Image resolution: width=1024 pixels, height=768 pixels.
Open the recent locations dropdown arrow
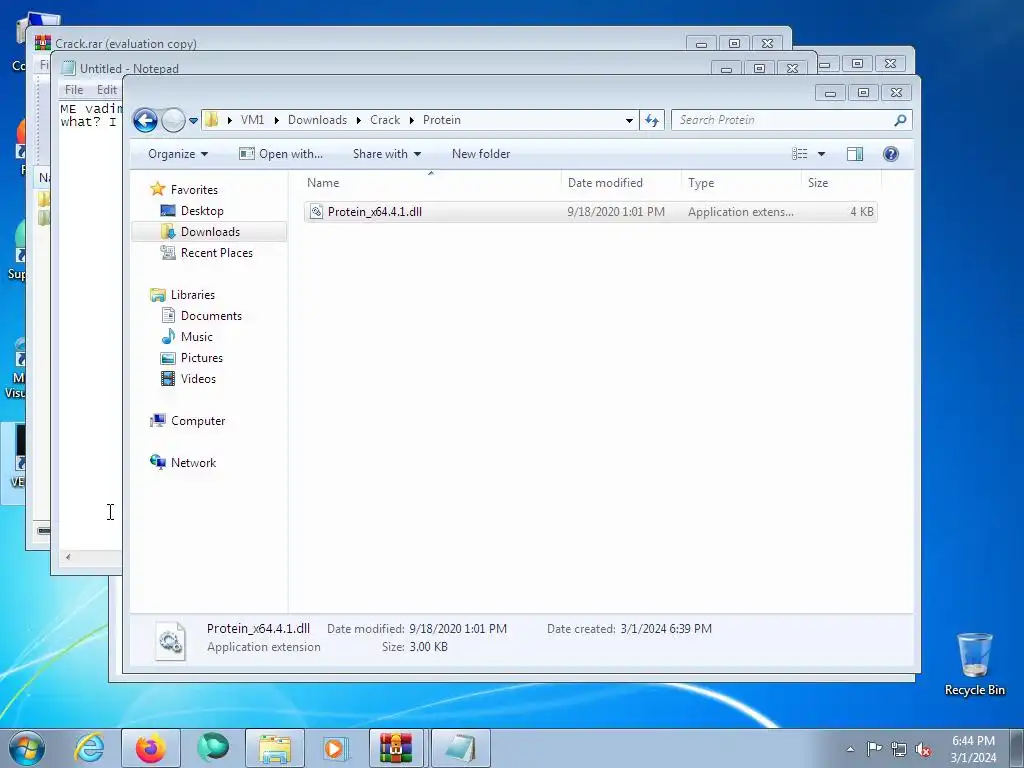[193, 121]
